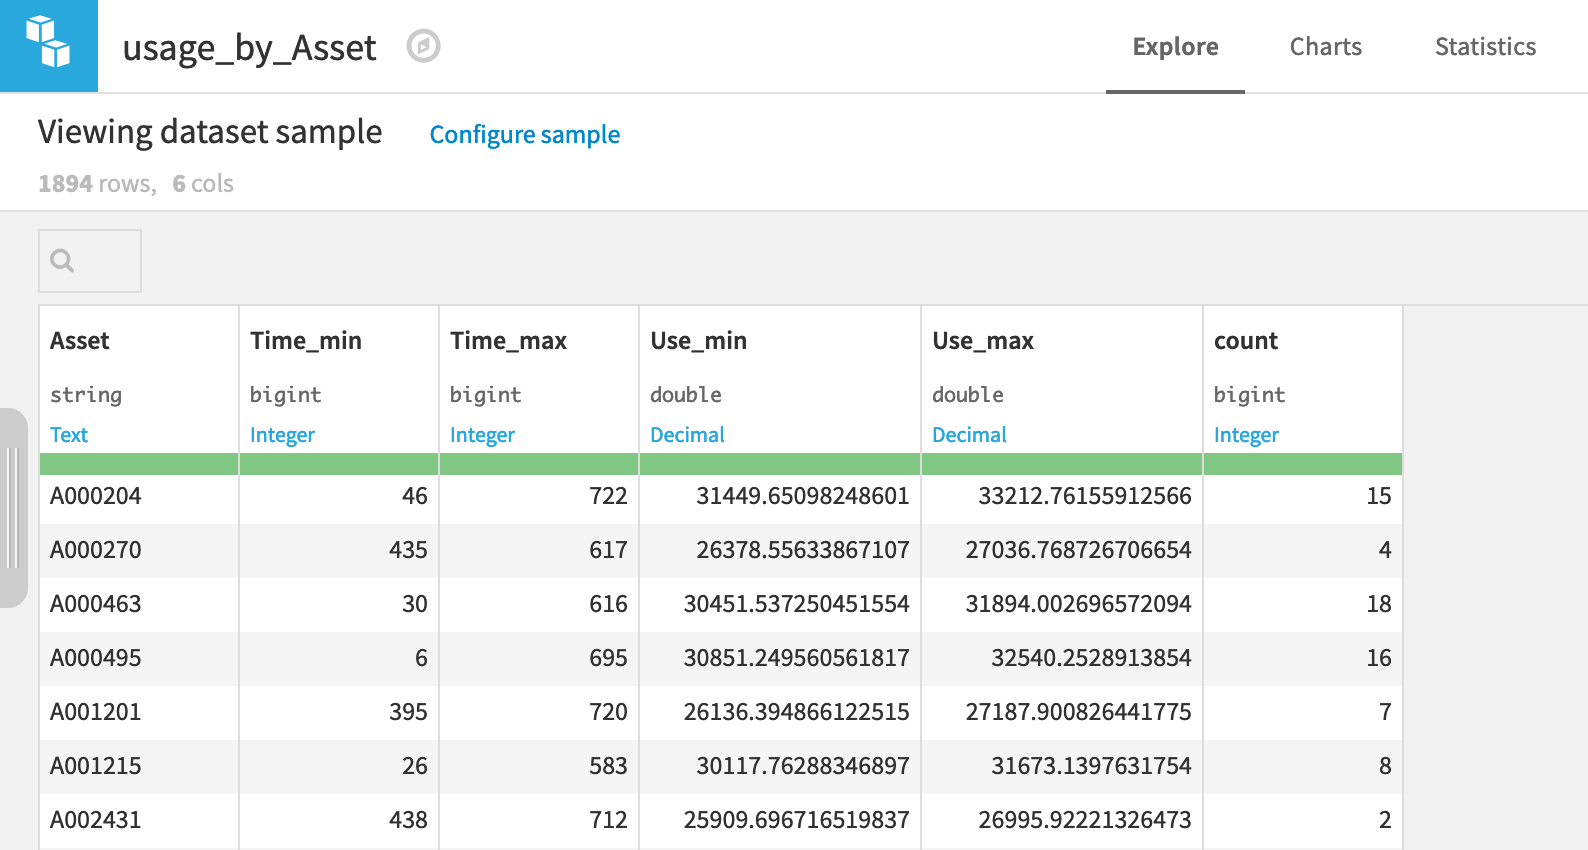Viewport: 1588px width, 850px height.
Task: Click the Configure sample link
Action: point(524,135)
